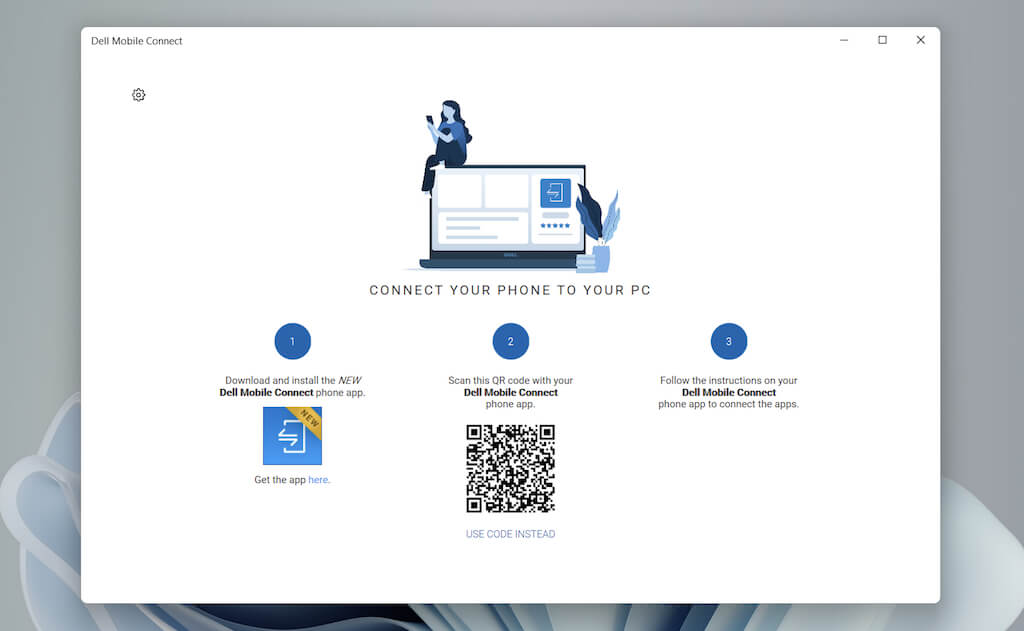Click the step 3 circle
1024x631 pixels.
729,341
